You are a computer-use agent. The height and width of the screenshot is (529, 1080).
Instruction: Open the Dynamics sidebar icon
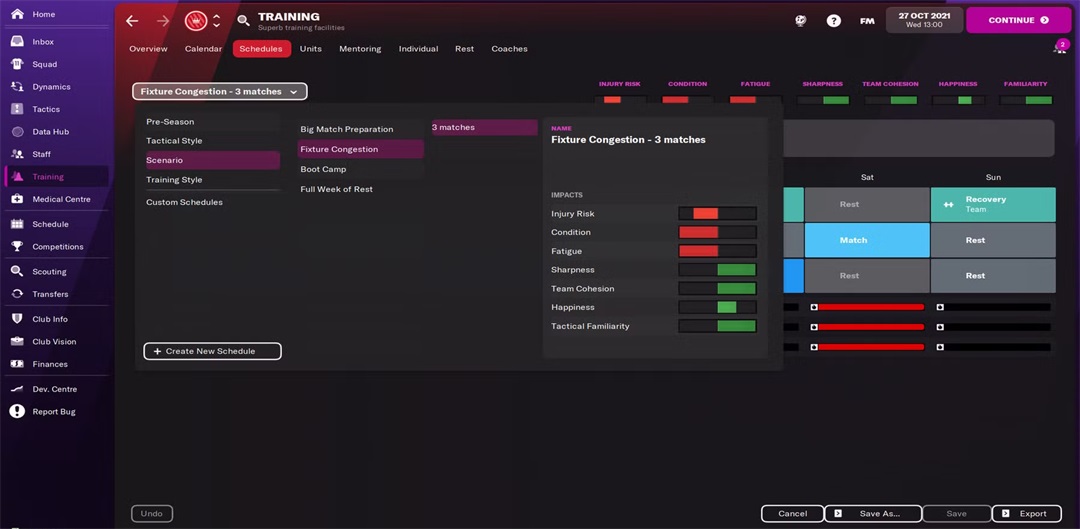18,87
